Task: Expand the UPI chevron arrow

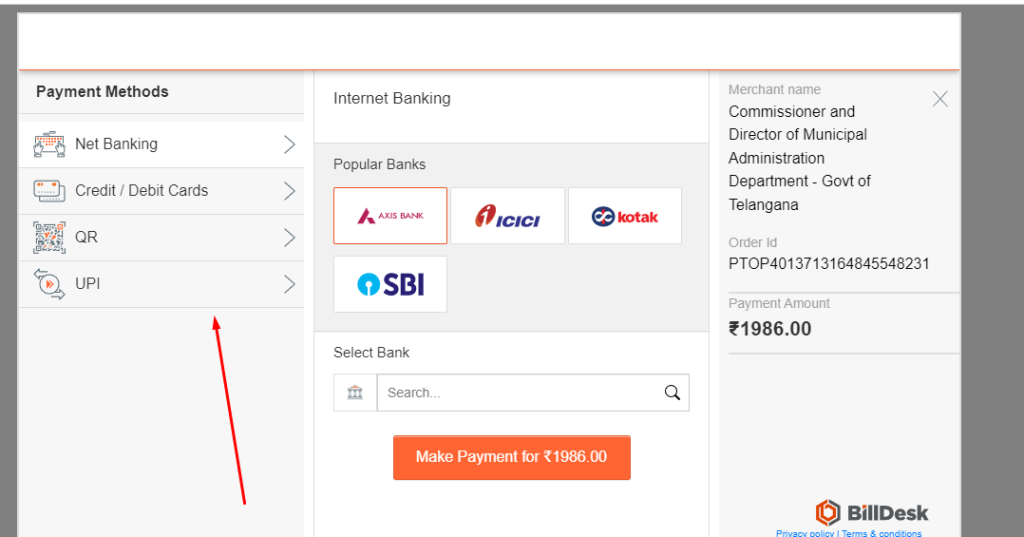Action: [x=289, y=284]
